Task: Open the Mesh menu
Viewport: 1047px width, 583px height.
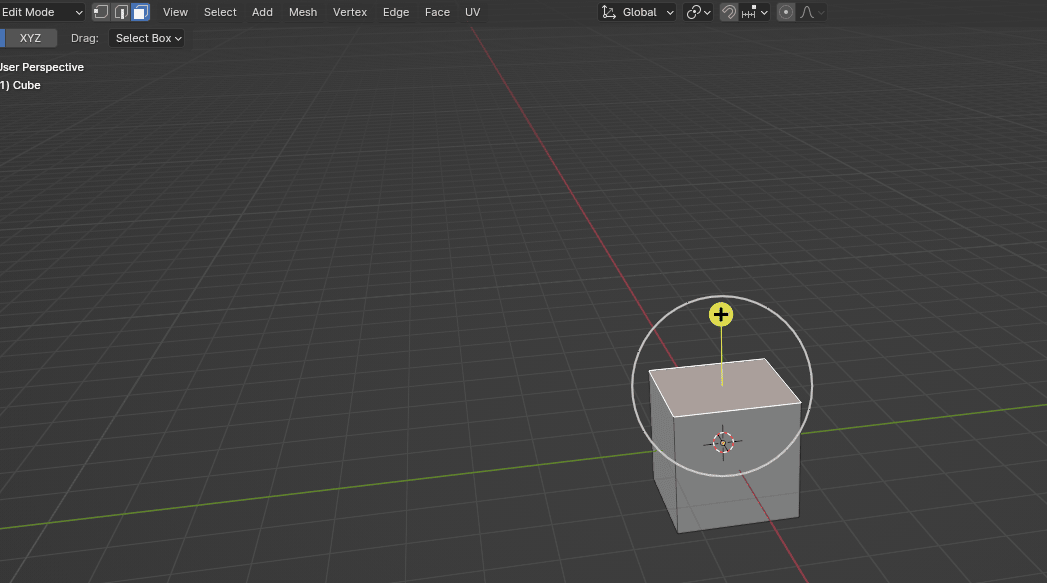Action: tap(303, 12)
